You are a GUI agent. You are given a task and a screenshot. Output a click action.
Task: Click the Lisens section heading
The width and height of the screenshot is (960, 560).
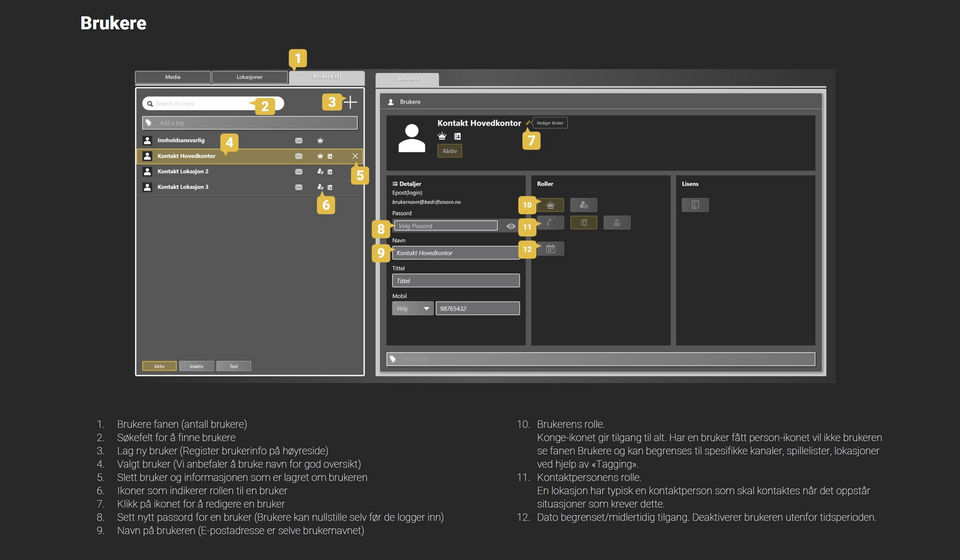pos(690,184)
